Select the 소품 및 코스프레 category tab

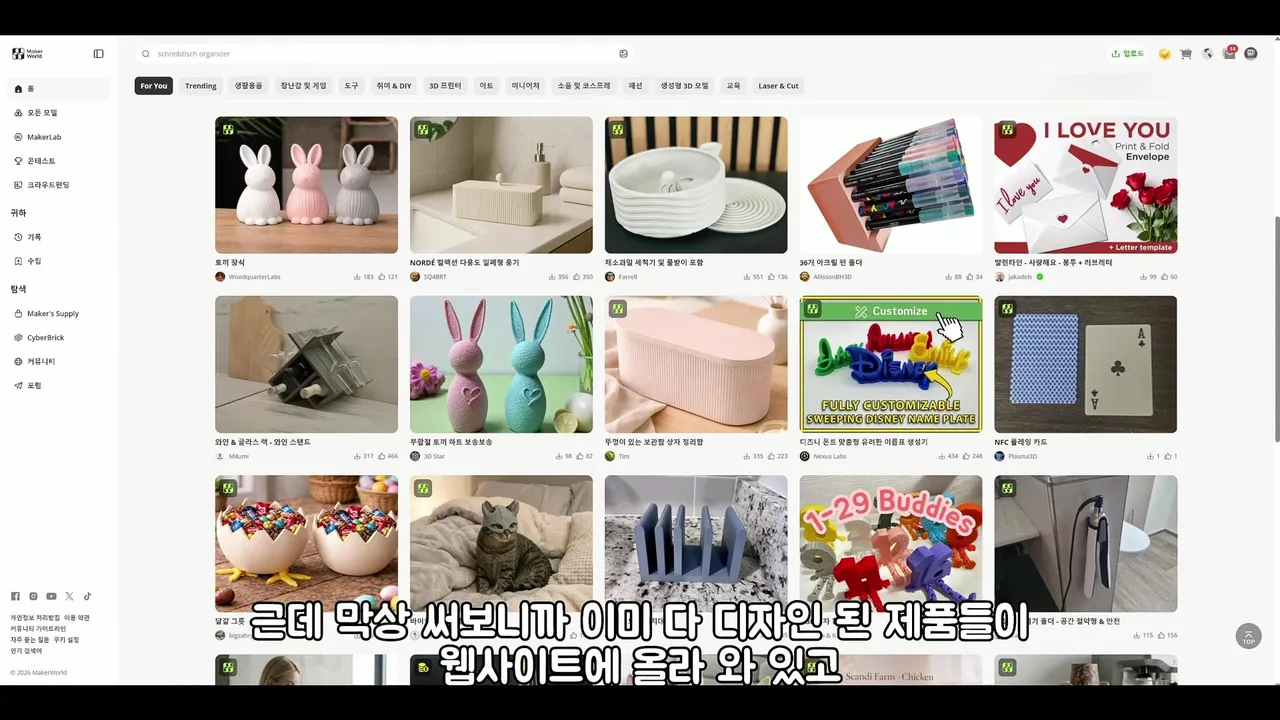(583, 86)
